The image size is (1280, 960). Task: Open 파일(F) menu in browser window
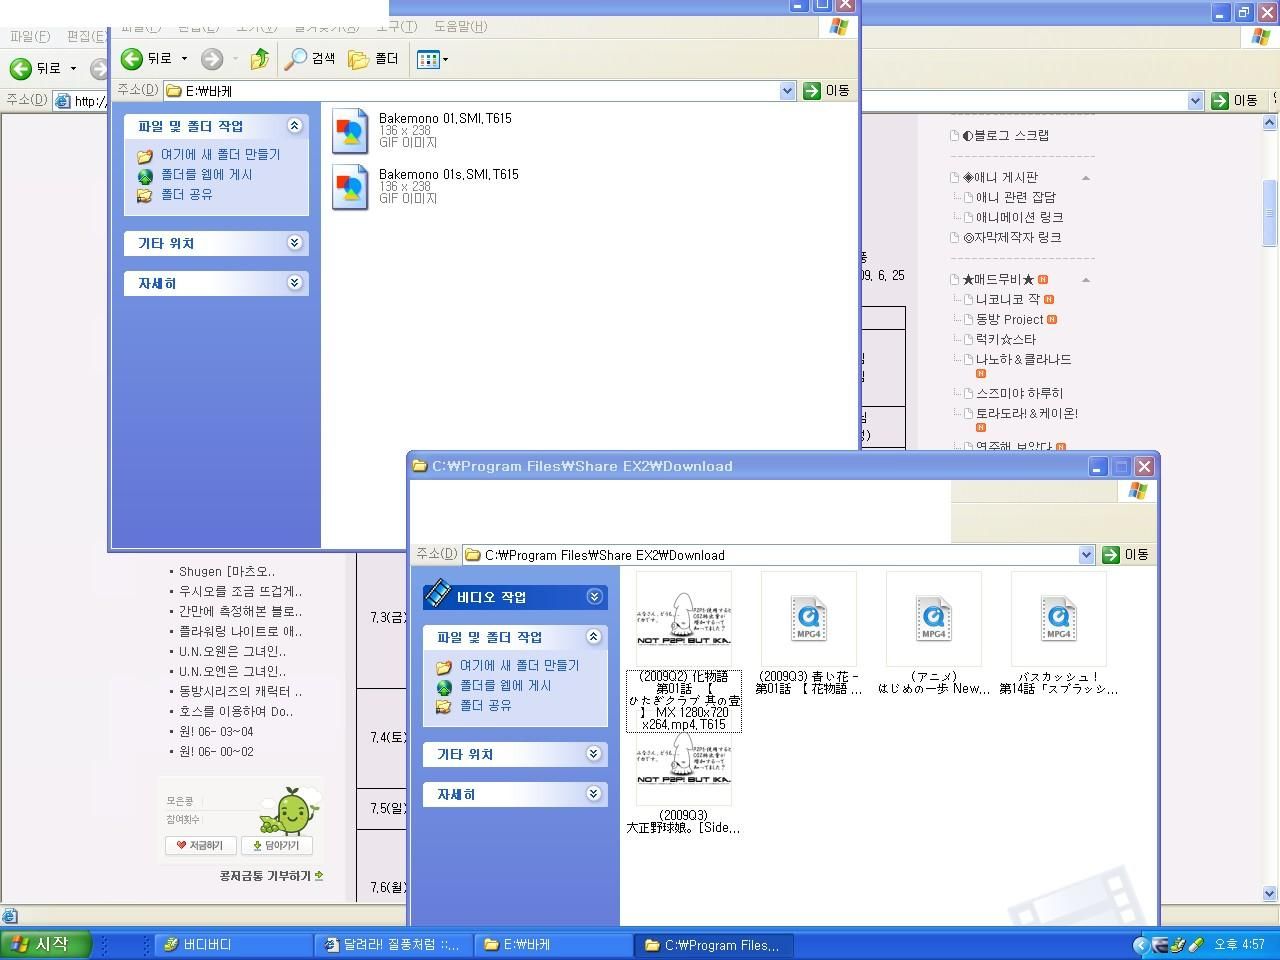pyautogui.click(x=30, y=36)
